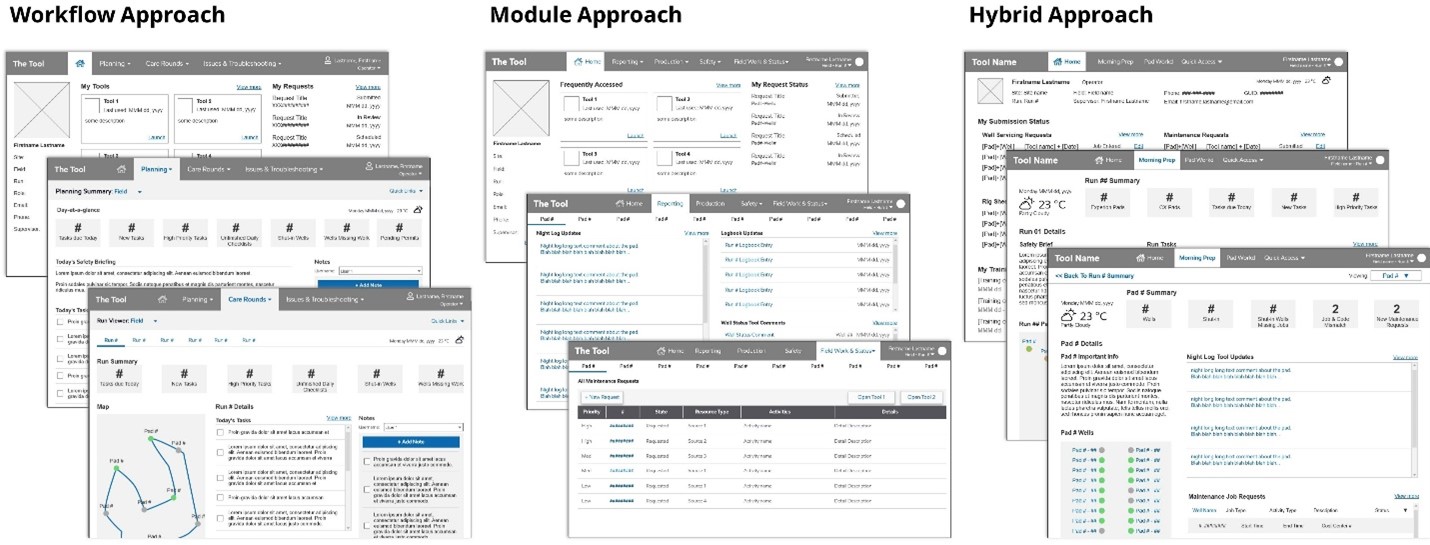Click the Open Tool 2 button
This screenshot has width=1430, height=545.
pos(923,397)
